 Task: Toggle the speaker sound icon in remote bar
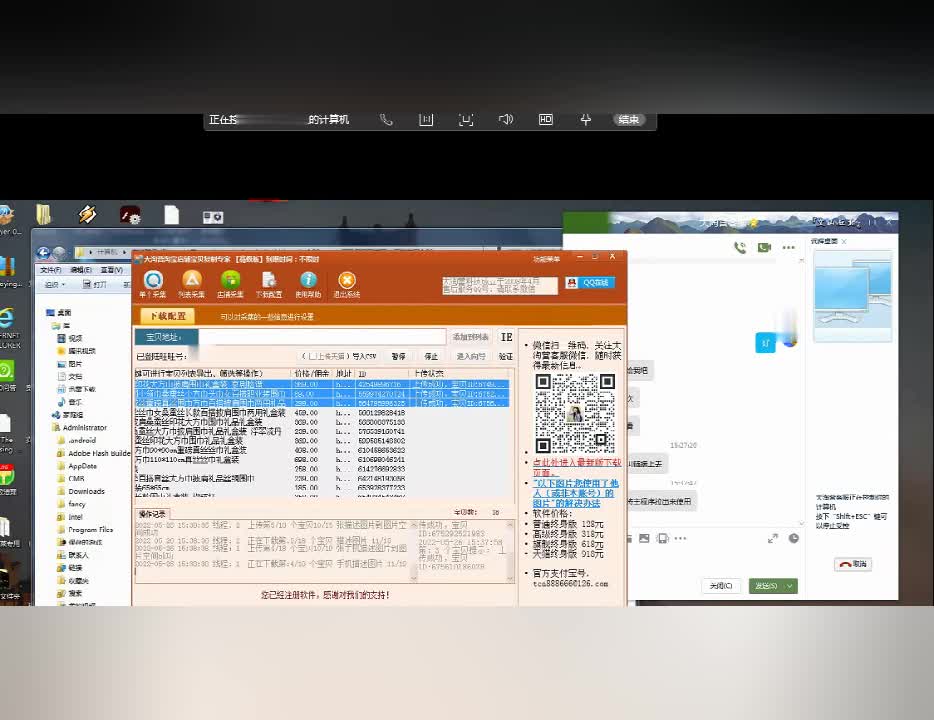pos(506,120)
